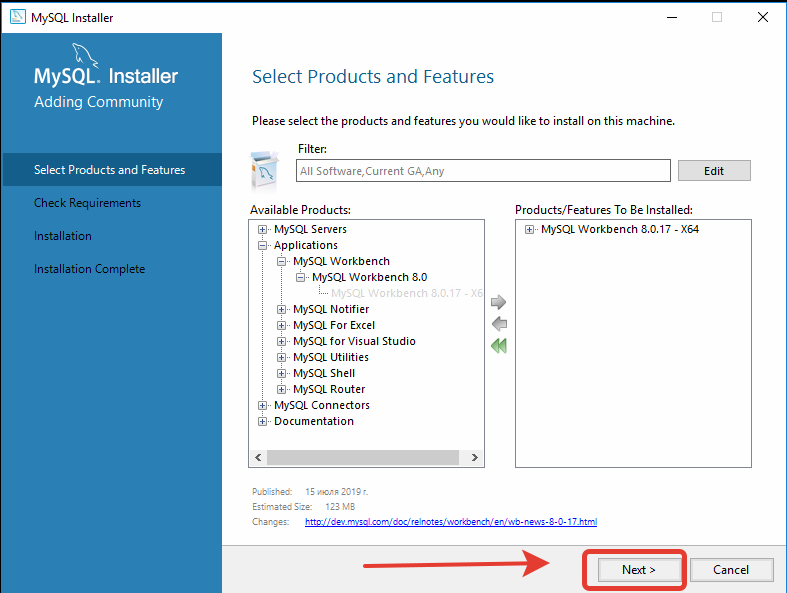Select the MySQL Workbench tree item
787x593 pixels.
[x=341, y=261]
